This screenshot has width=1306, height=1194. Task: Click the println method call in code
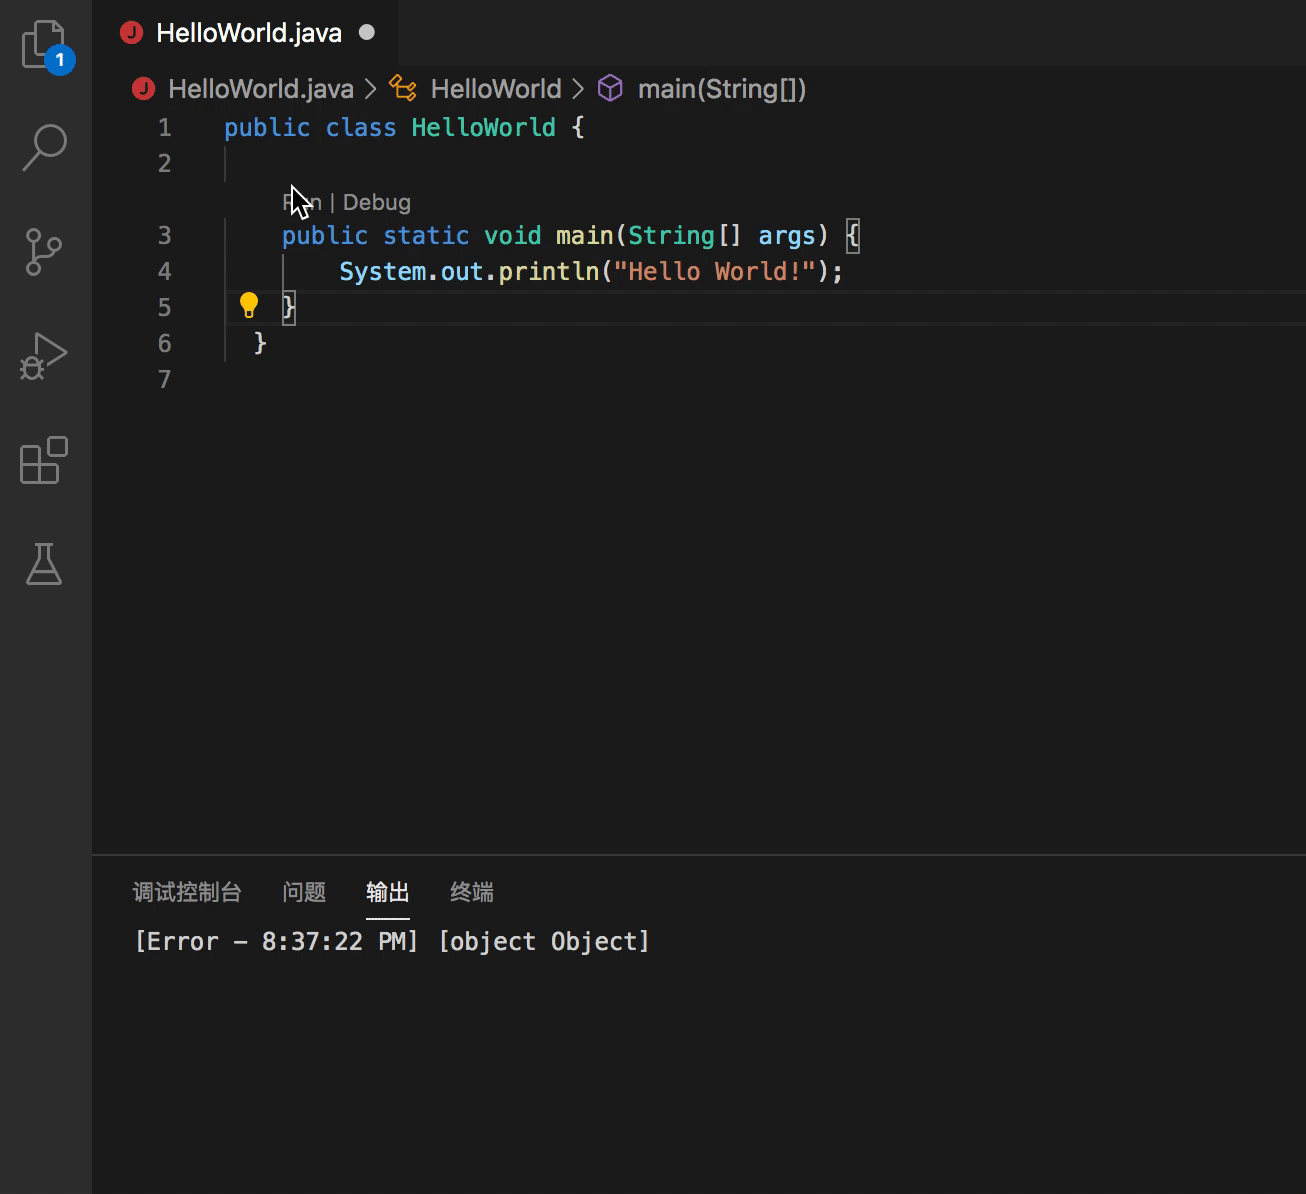(548, 272)
